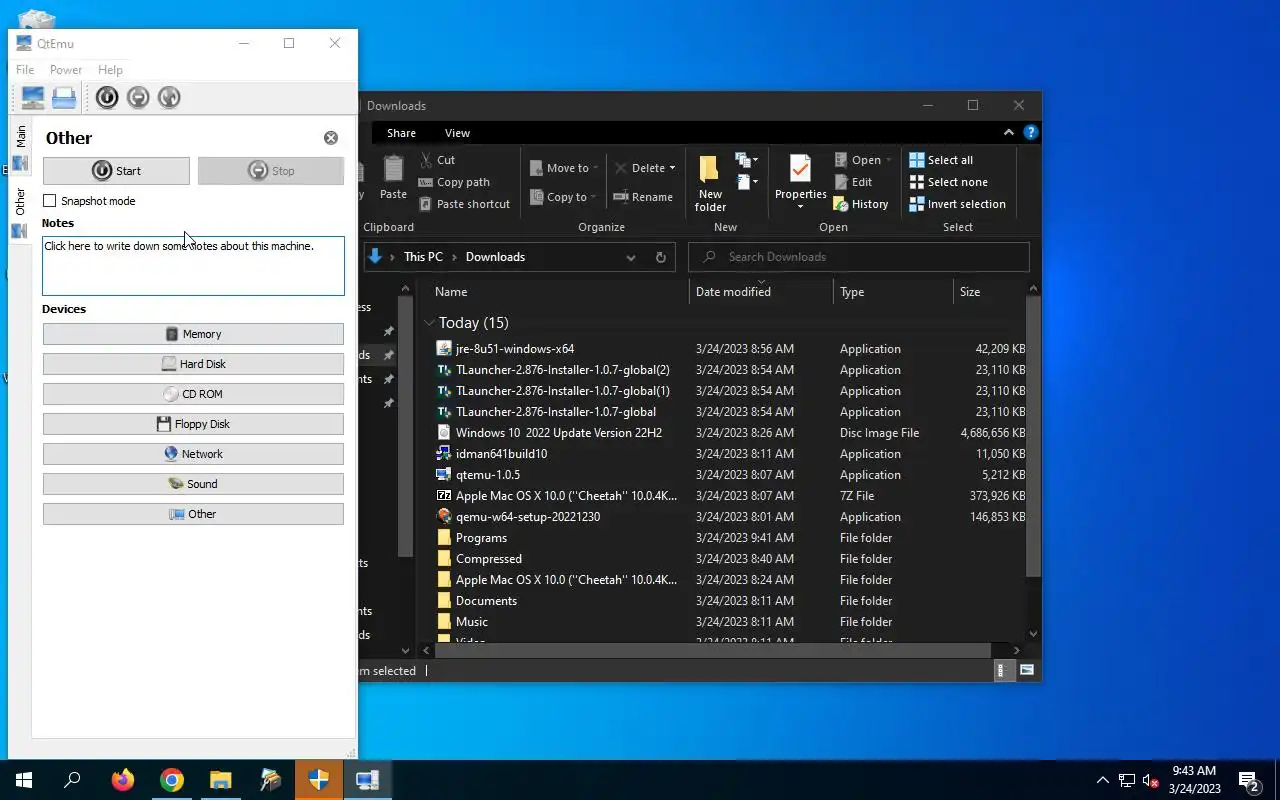Open the Floppy Disk device settings

coord(193,424)
